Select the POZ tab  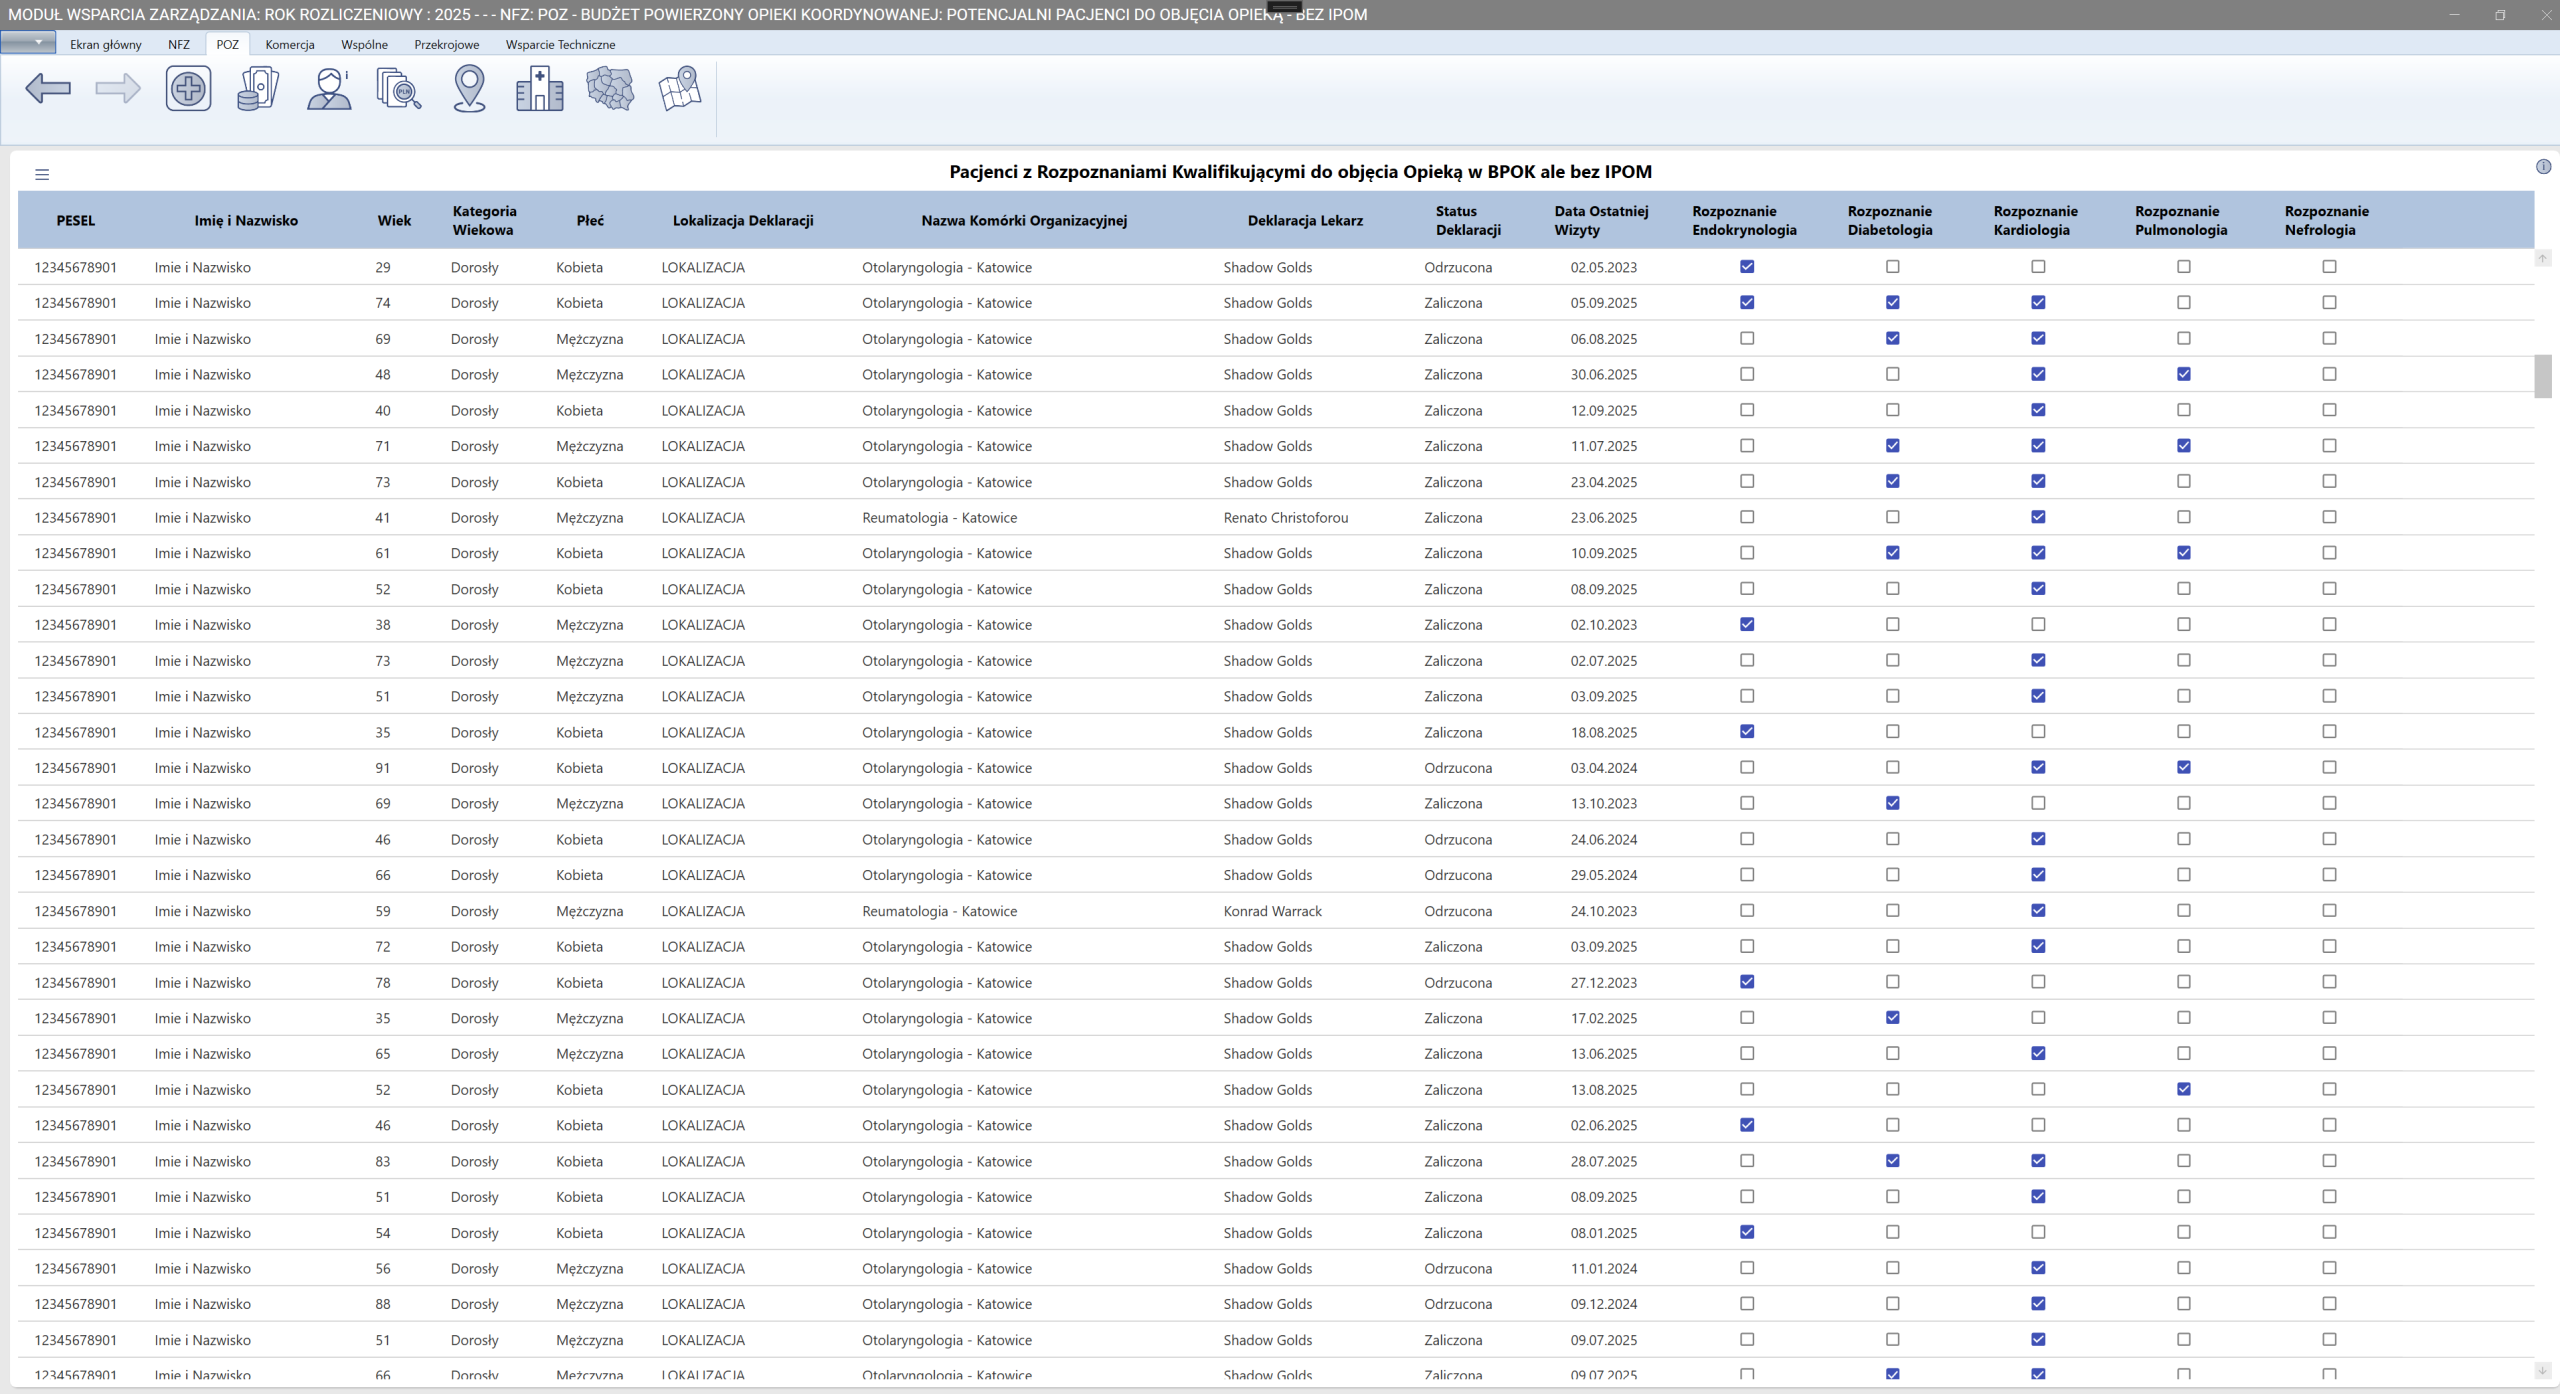pos(228,44)
